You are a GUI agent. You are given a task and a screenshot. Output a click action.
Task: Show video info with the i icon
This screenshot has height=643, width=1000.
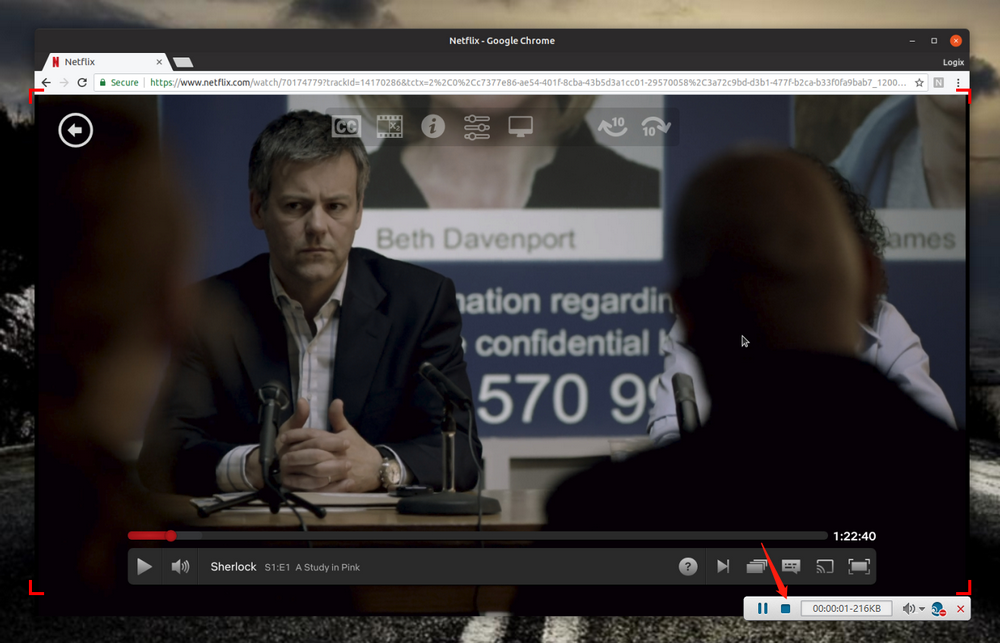[433, 126]
